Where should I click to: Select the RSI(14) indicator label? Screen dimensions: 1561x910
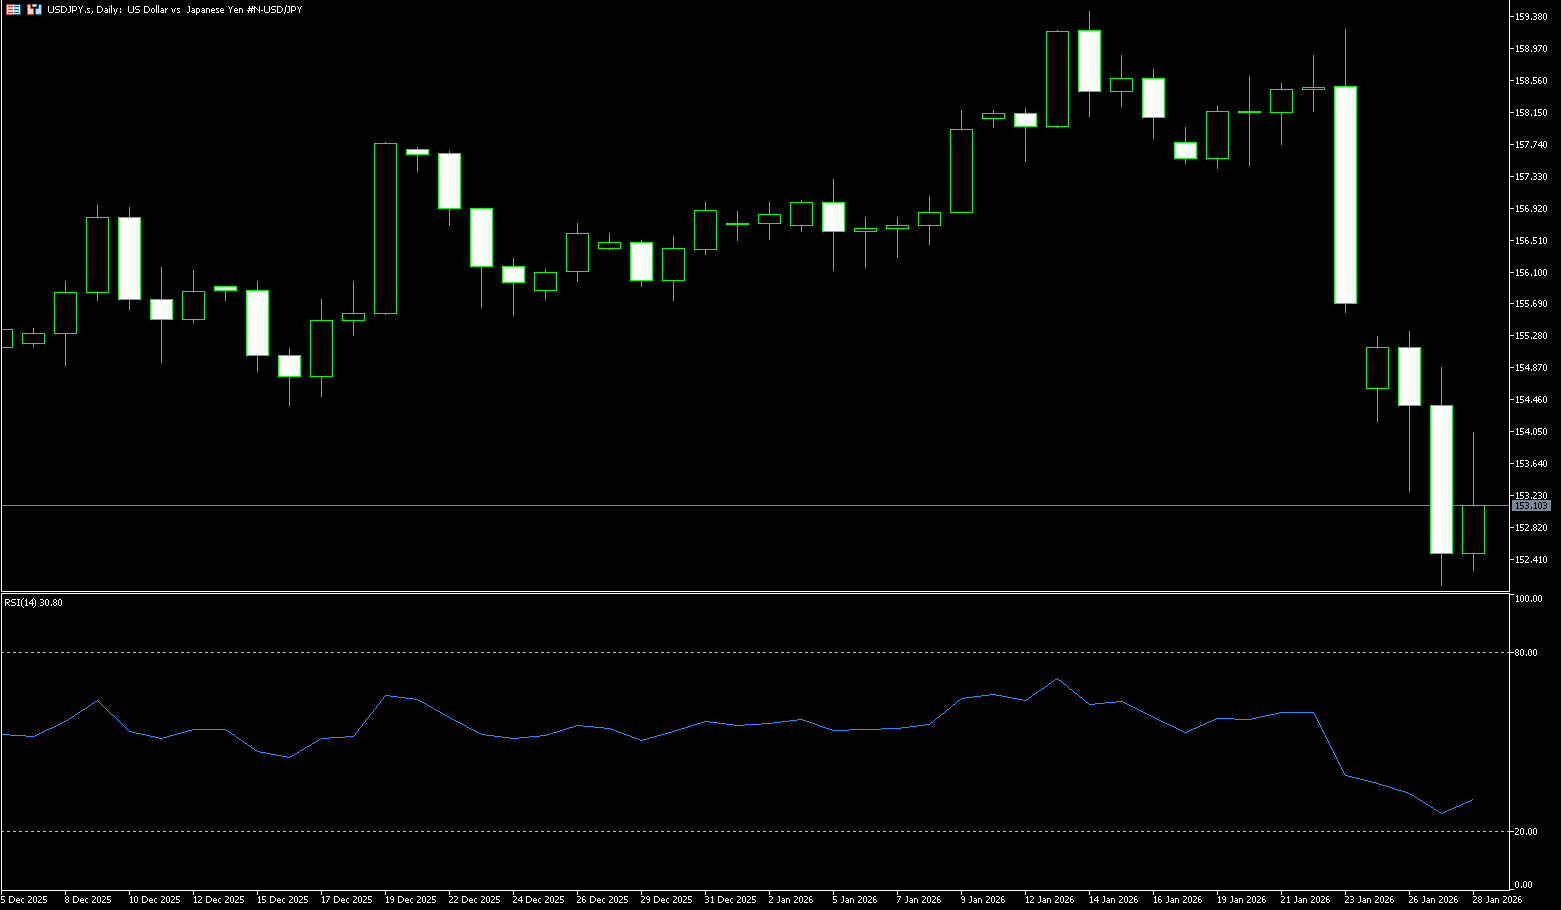pyautogui.click(x=33, y=603)
